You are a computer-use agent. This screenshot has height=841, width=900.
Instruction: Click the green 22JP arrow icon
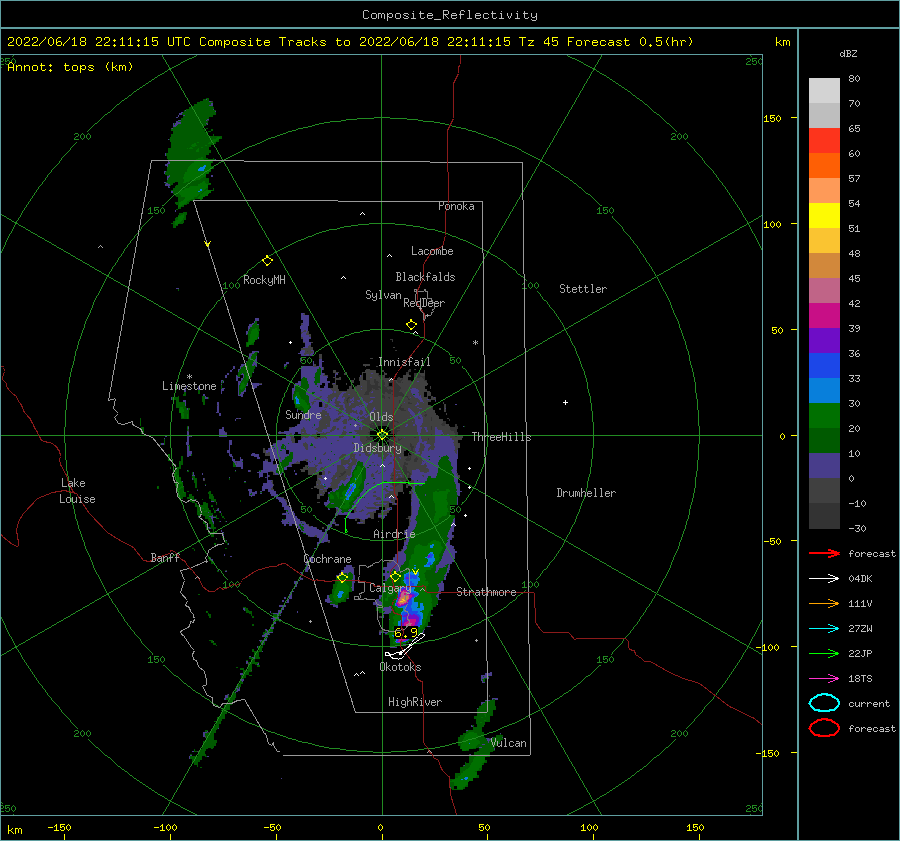[824, 653]
